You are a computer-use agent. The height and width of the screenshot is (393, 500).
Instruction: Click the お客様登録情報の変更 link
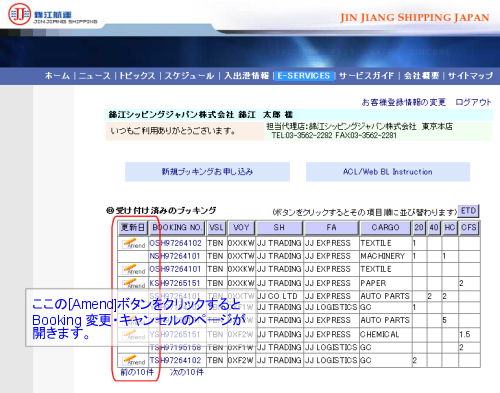tap(404, 102)
